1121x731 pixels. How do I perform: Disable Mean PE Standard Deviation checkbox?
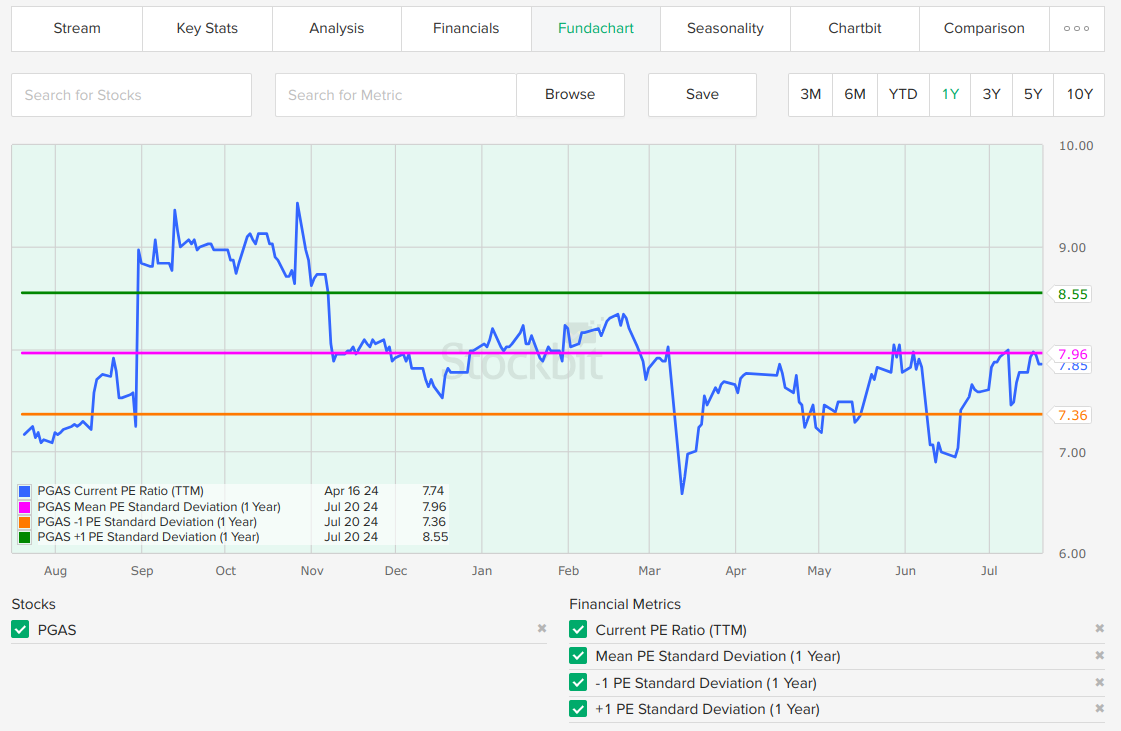[x=578, y=656]
